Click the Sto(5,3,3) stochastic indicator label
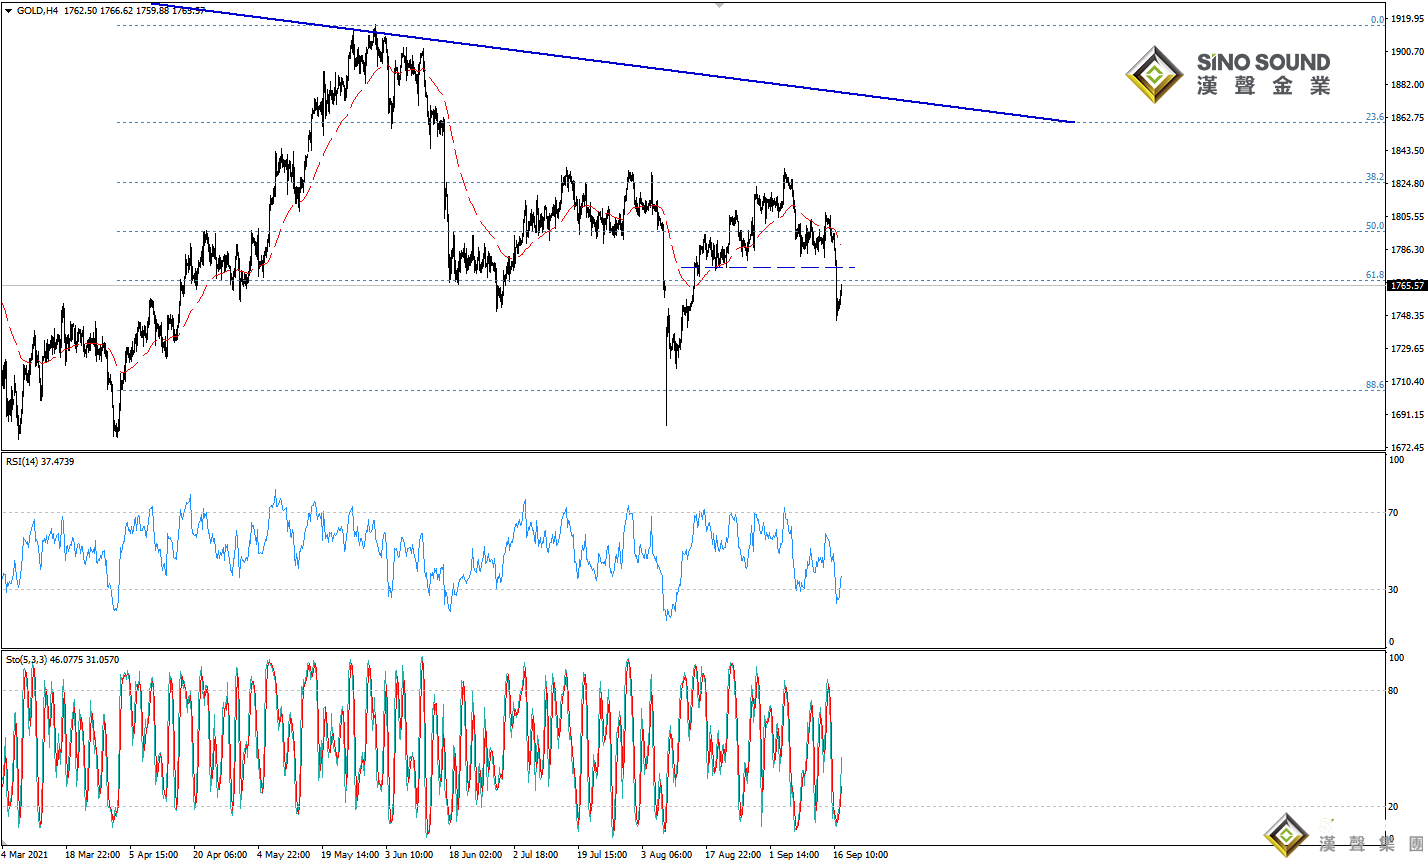Screen dimensions: 1428x863 coord(26,660)
